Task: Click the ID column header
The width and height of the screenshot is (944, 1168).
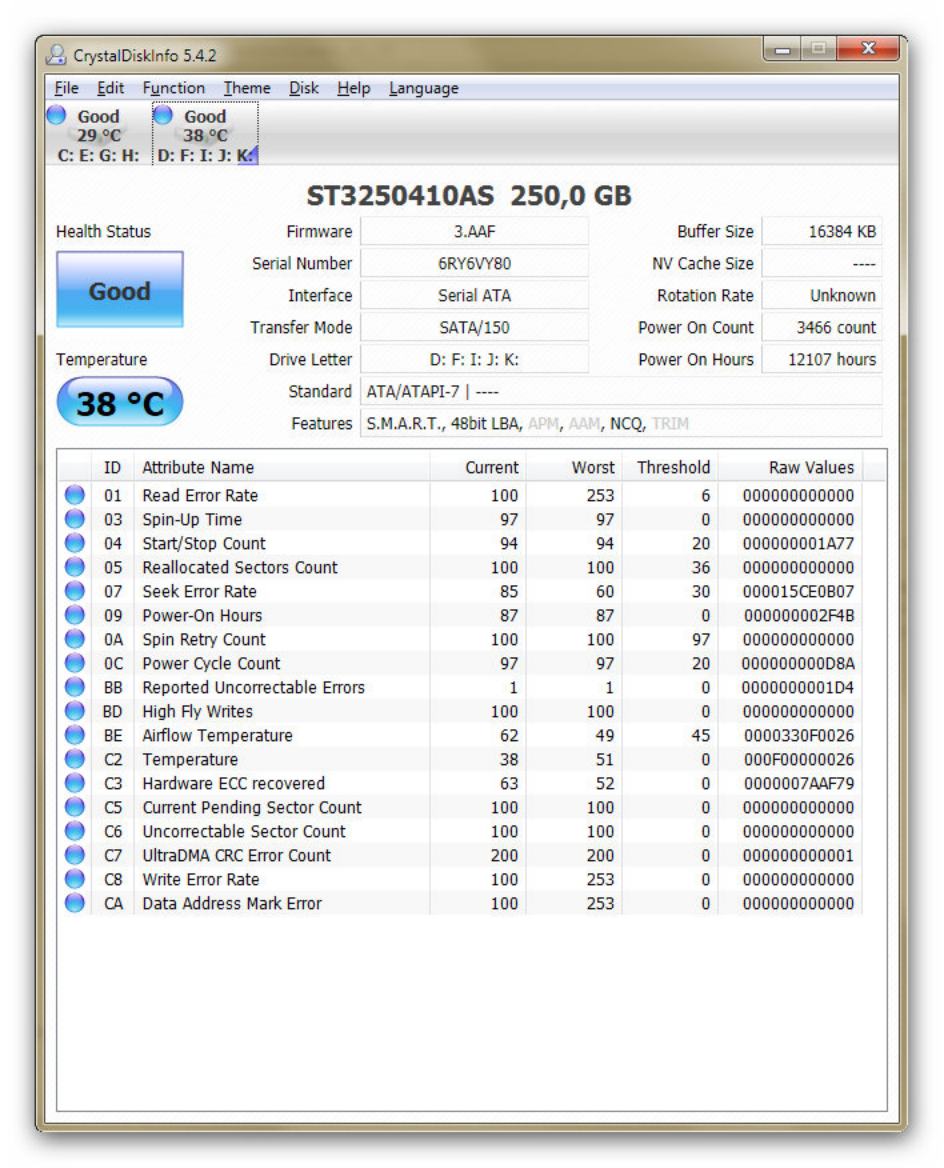Action: (x=113, y=467)
